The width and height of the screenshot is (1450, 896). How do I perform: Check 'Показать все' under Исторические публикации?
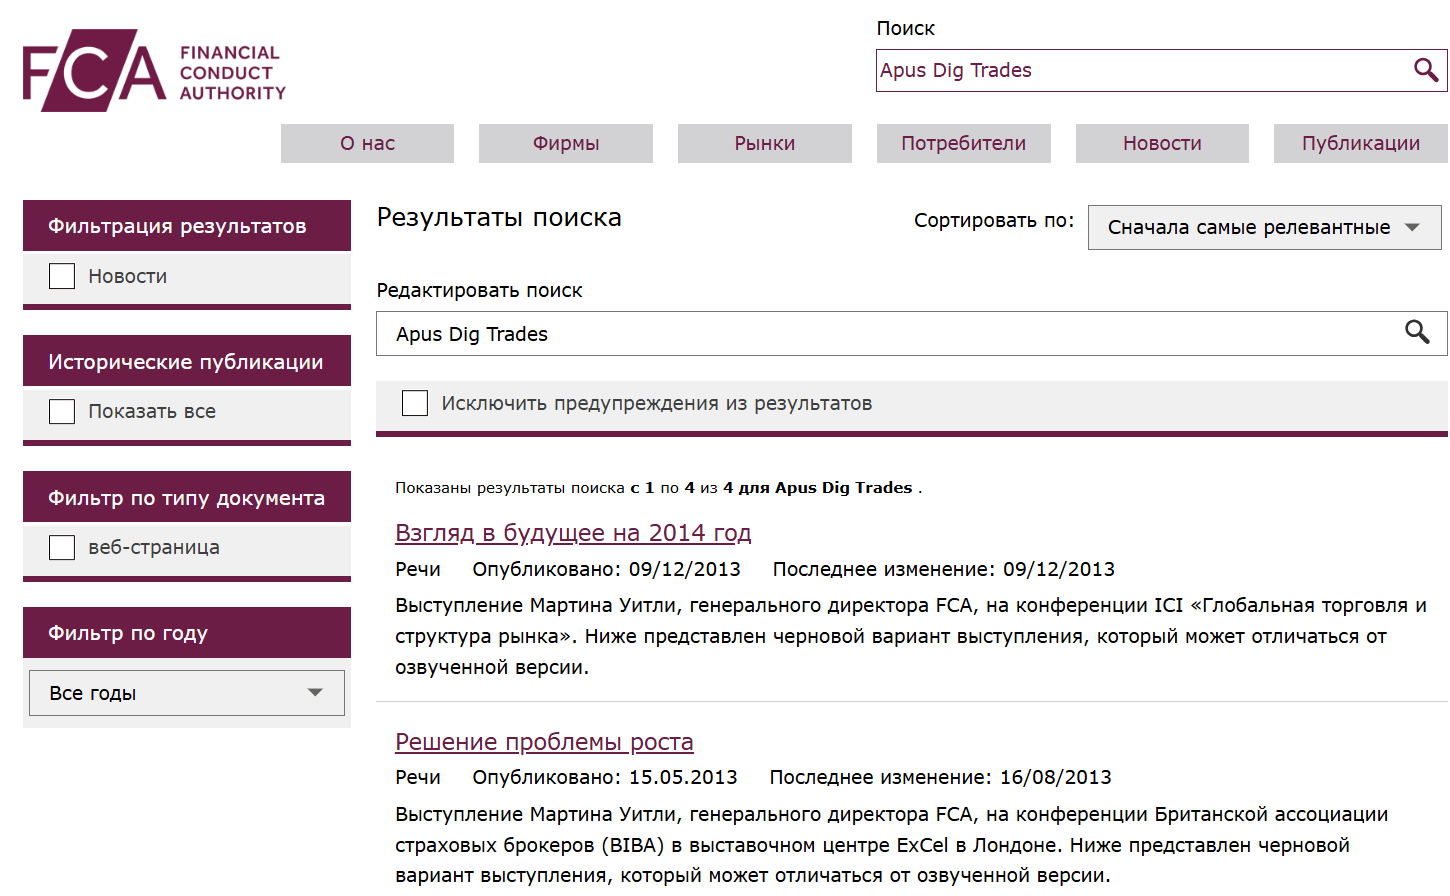(x=61, y=410)
